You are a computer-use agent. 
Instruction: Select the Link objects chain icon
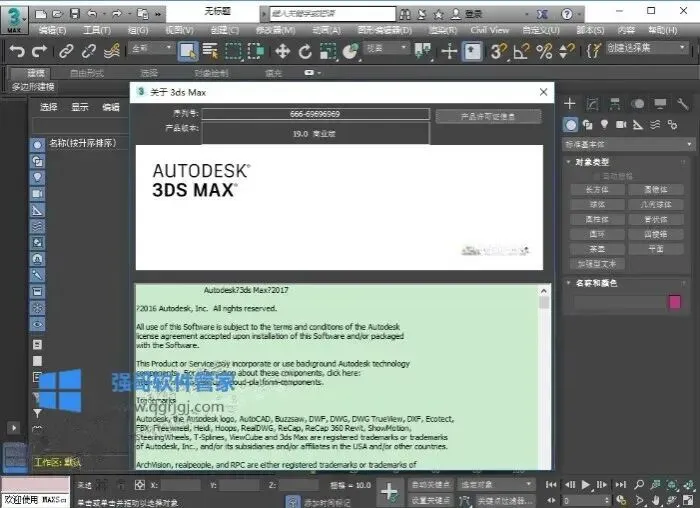pos(66,51)
